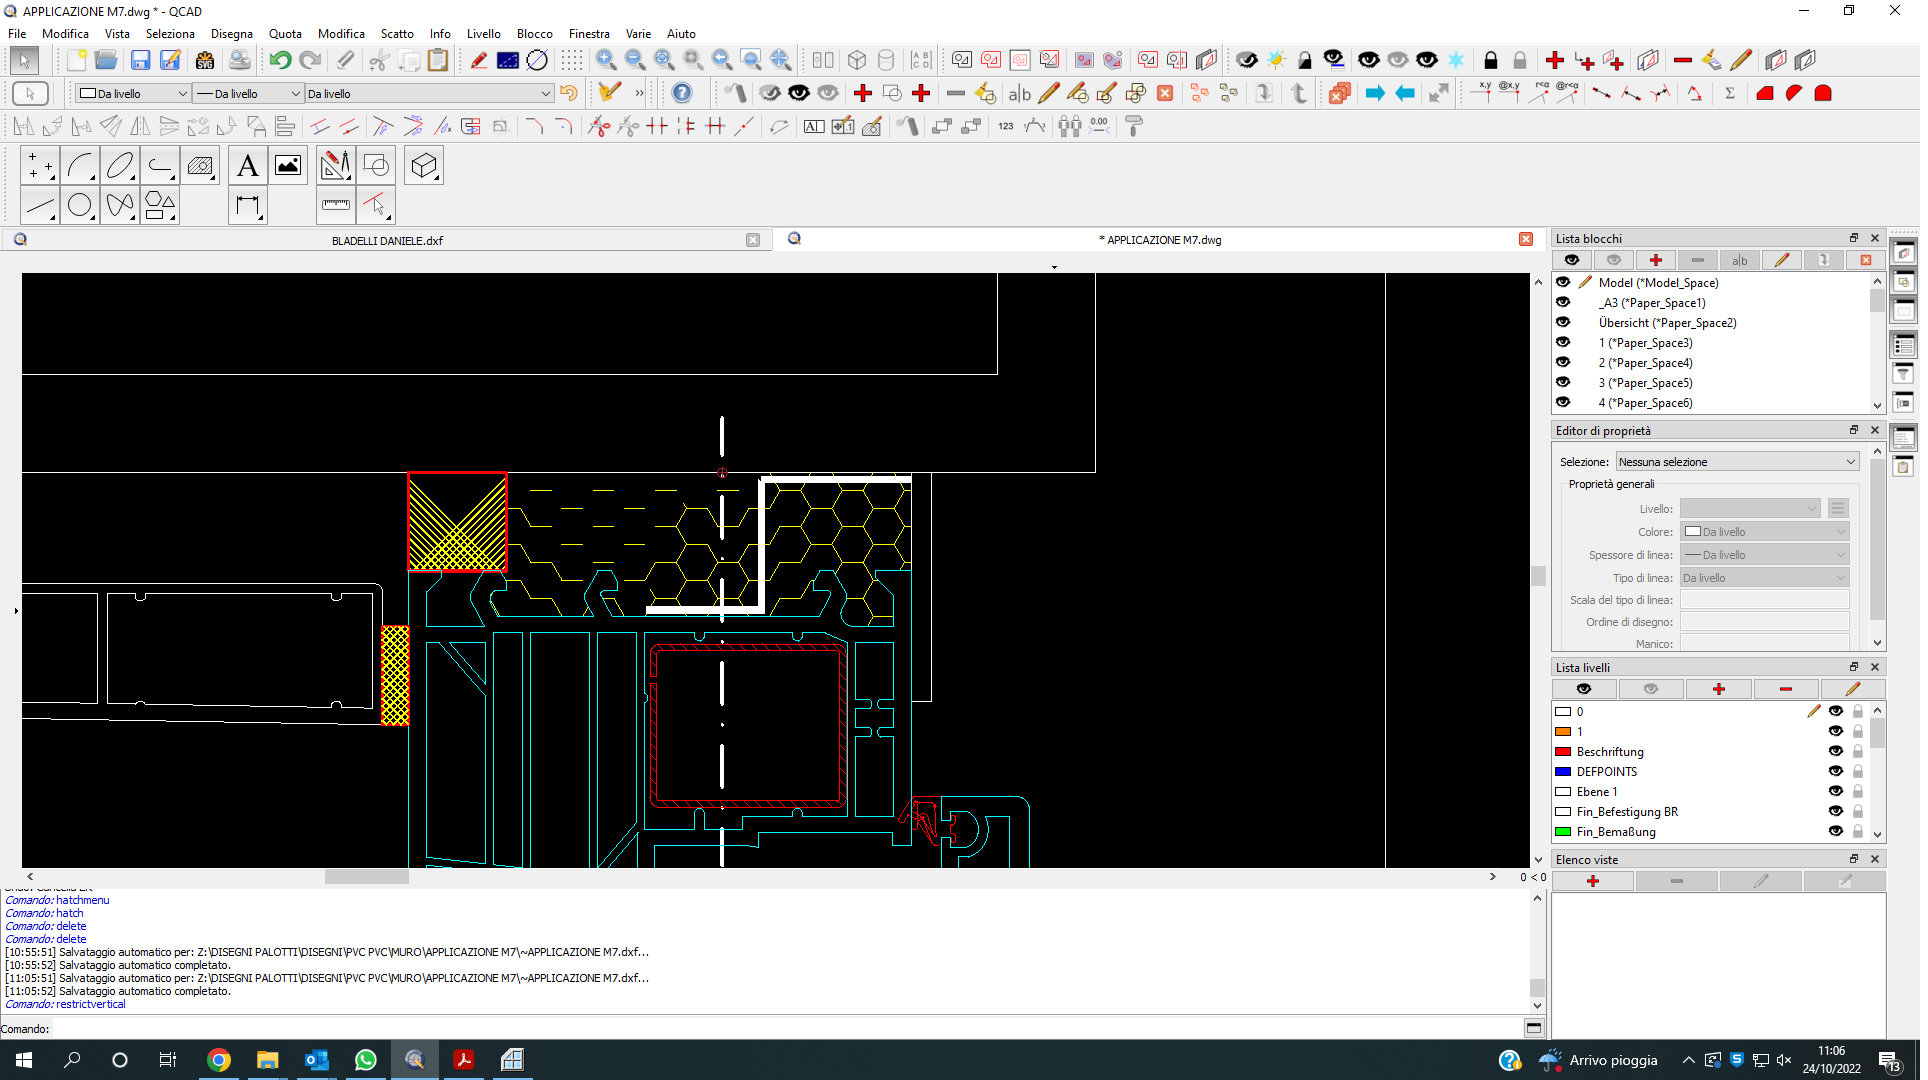This screenshot has height=1080, width=1928.
Task: Open the Hatch tool
Action: point(200,166)
